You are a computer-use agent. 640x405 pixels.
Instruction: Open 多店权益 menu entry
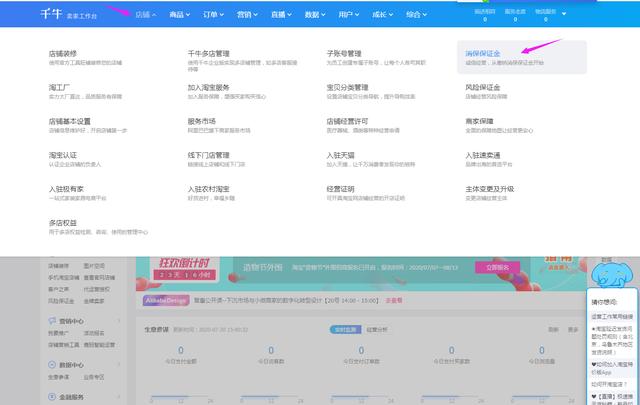[63, 223]
